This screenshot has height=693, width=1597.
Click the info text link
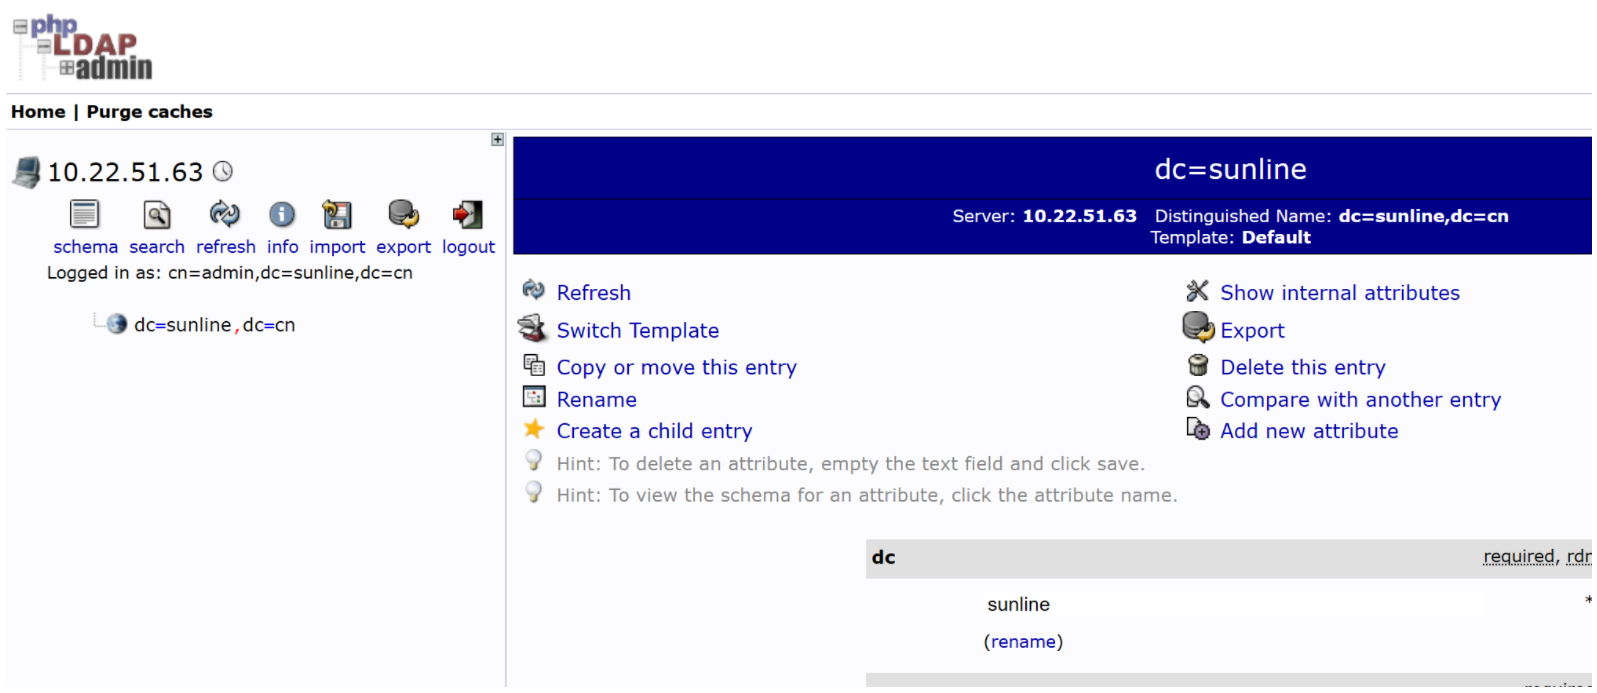click(282, 247)
